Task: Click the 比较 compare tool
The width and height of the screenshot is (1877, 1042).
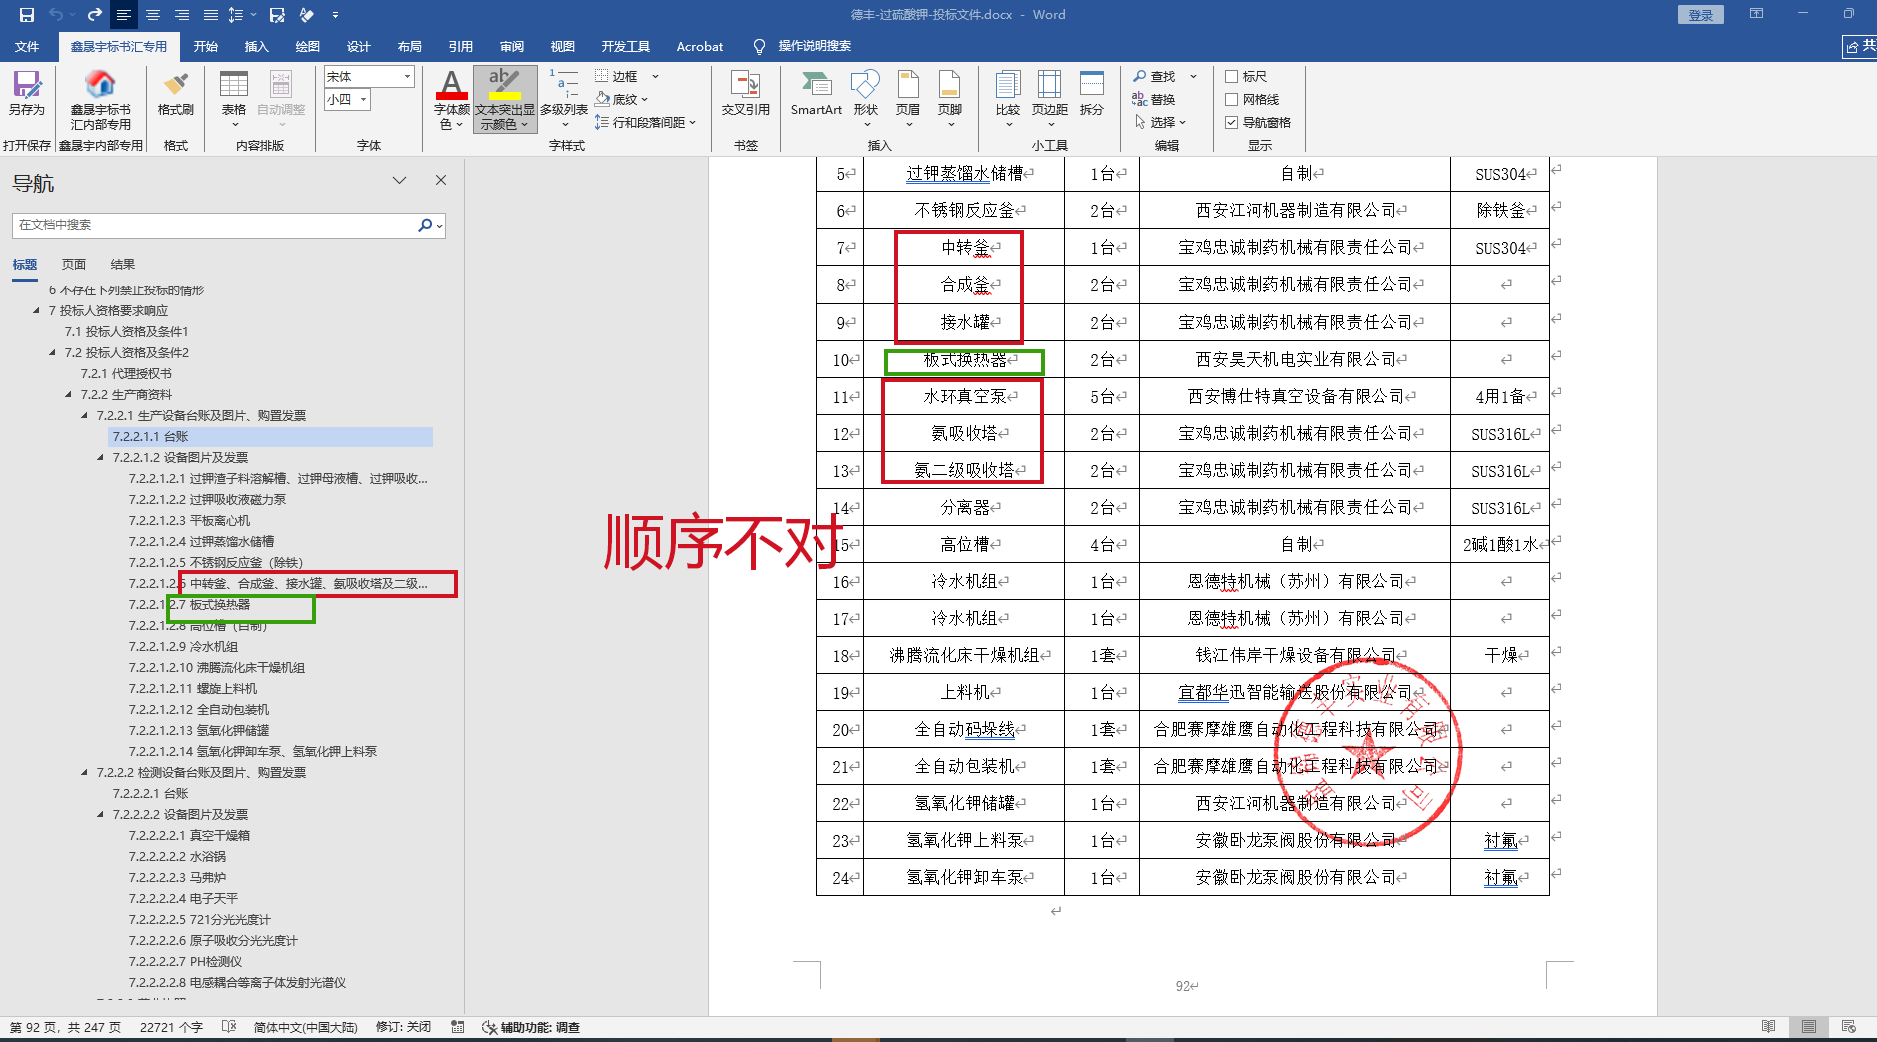Action: point(1008,98)
